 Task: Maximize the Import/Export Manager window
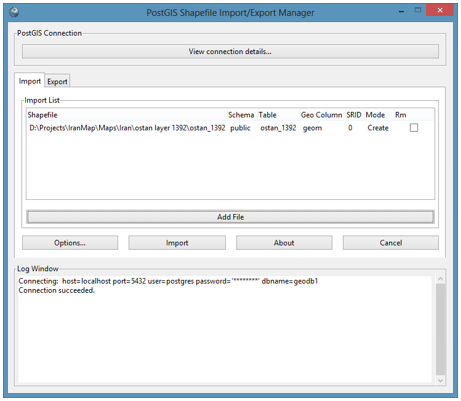418,10
